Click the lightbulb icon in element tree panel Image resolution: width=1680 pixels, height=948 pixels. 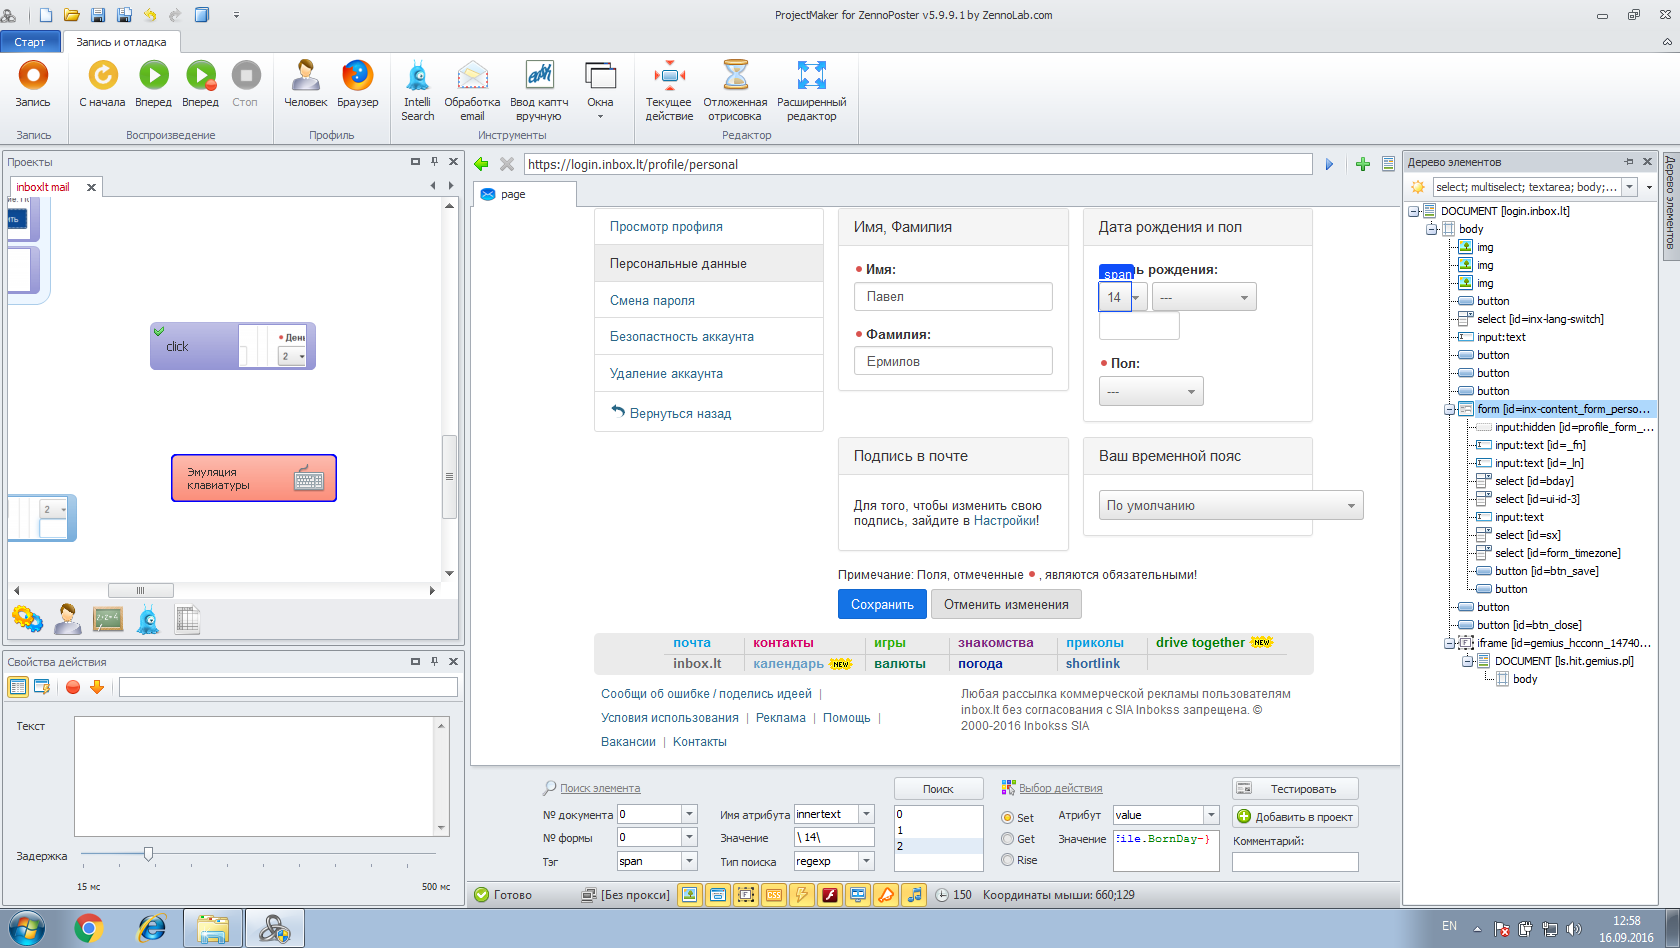click(1417, 187)
